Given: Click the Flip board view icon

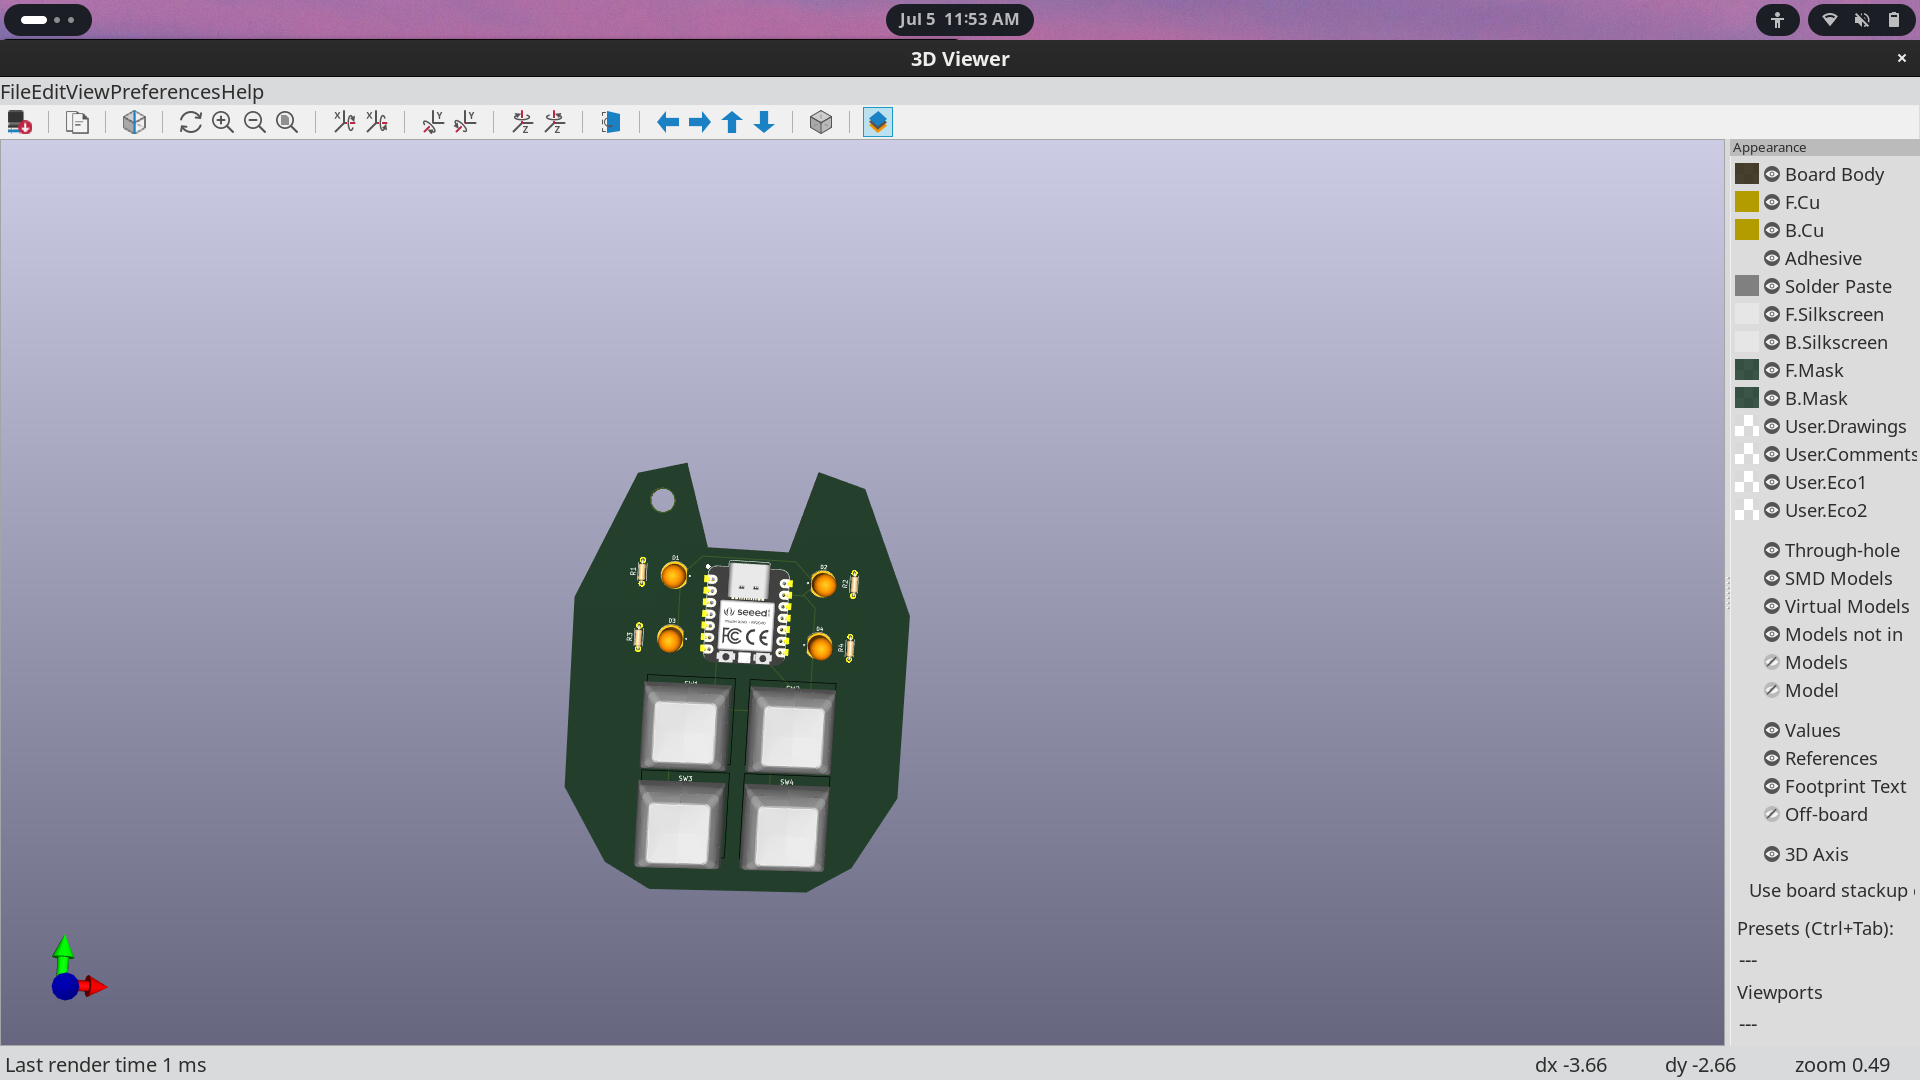Looking at the screenshot, I should pos(610,122).
